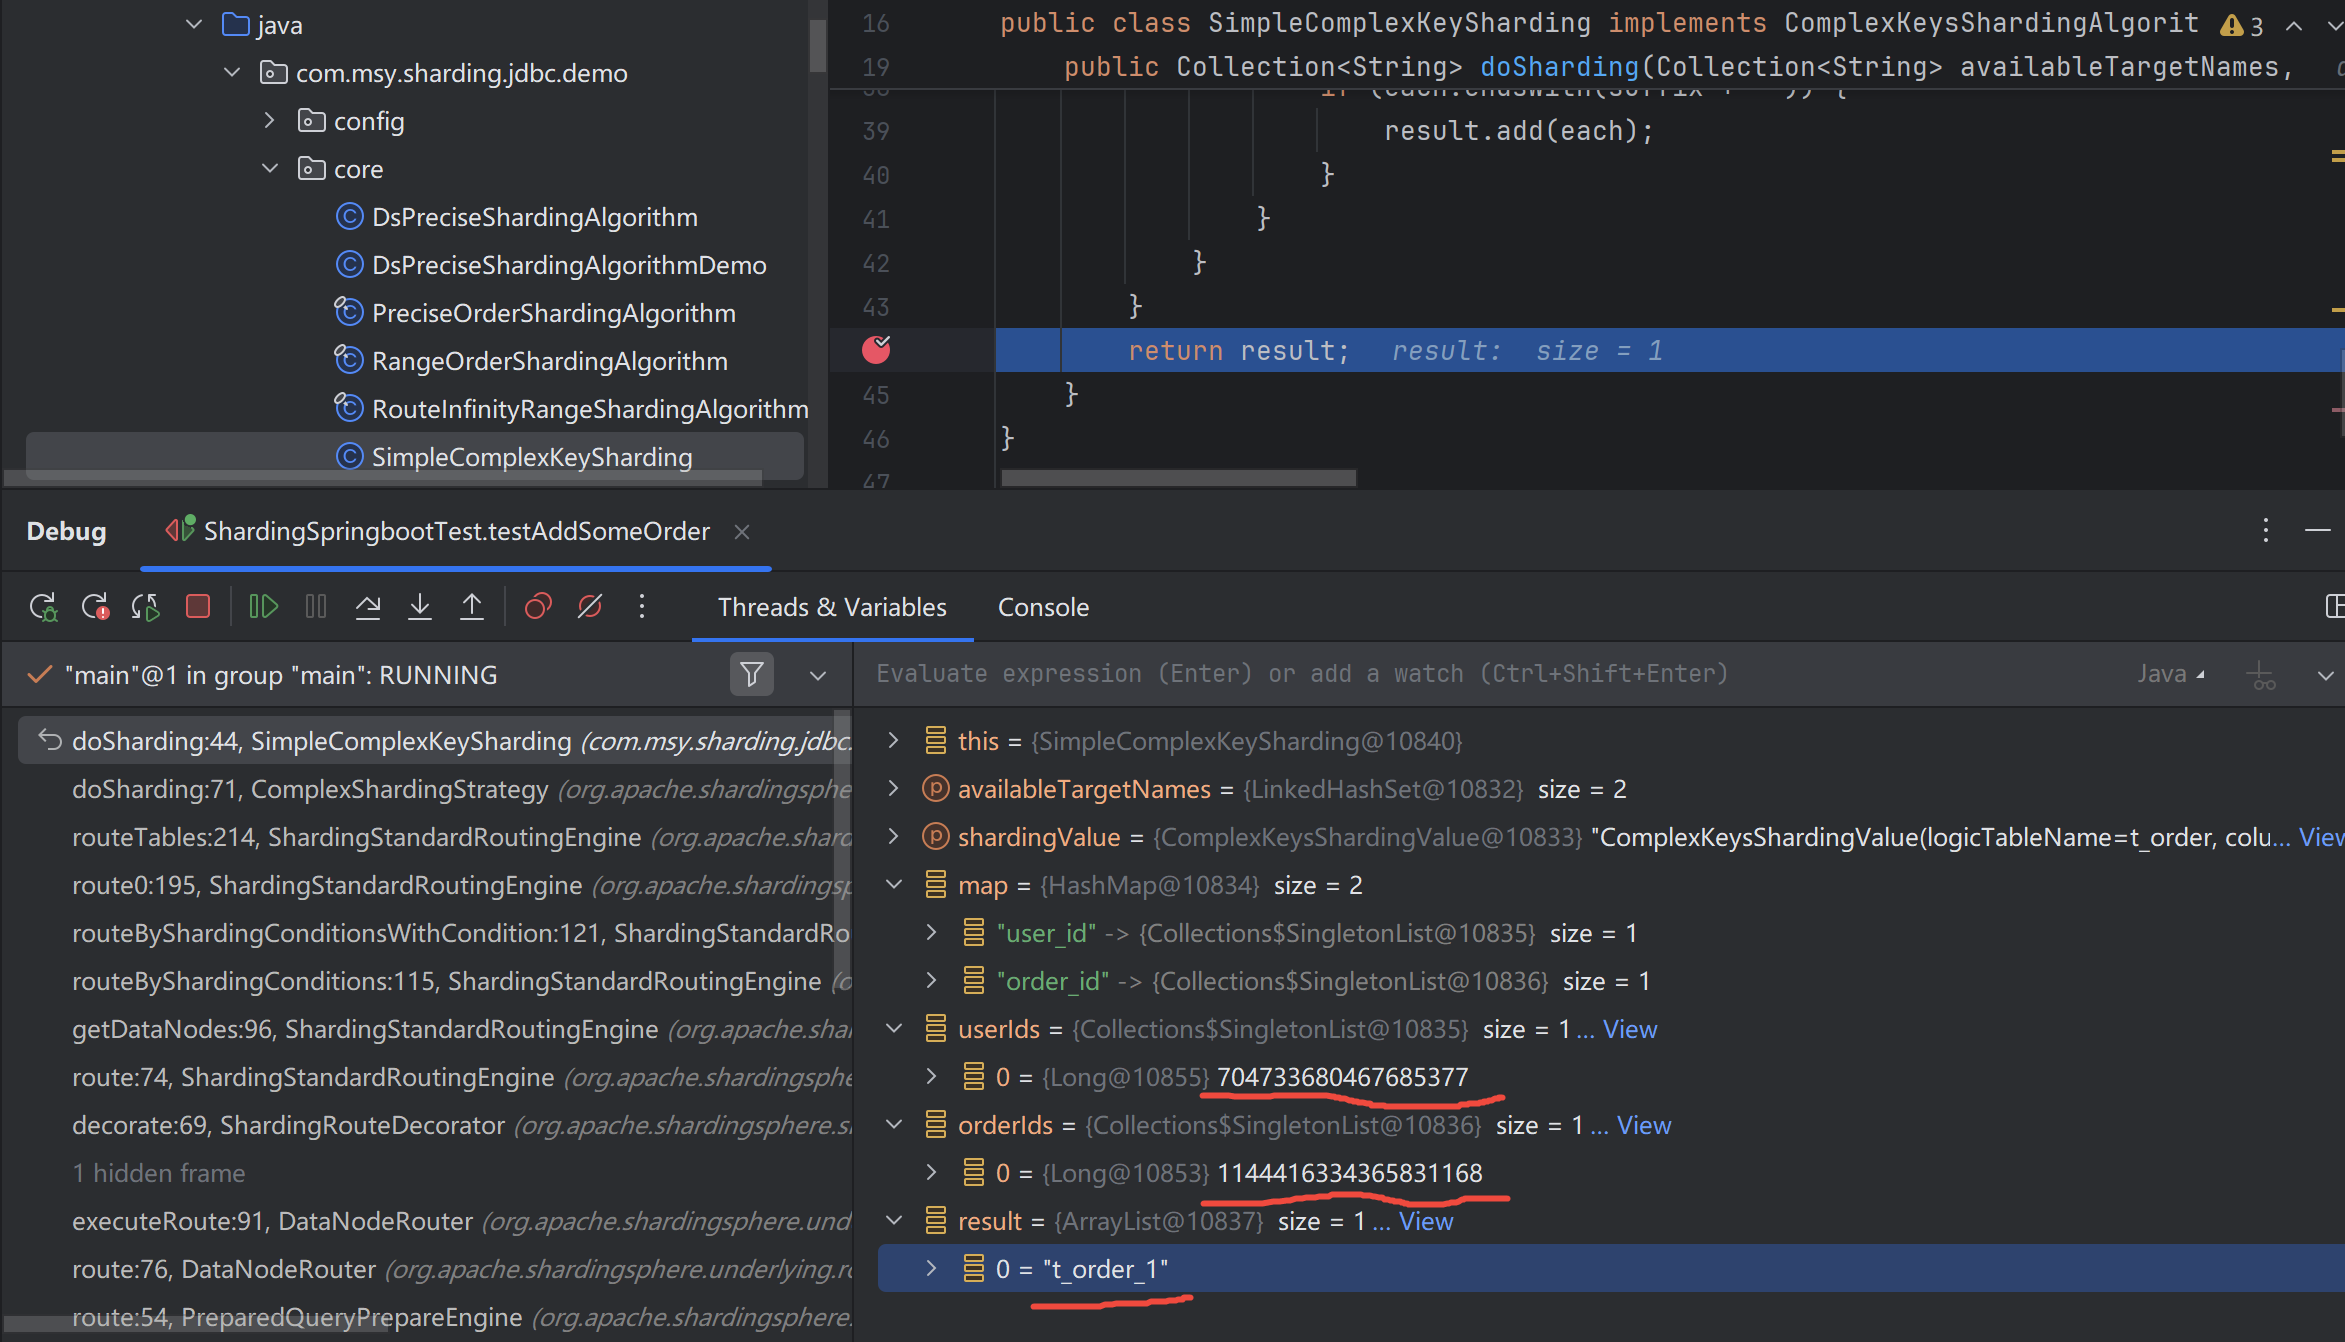Screen dimensions: 2345x1342
Task: Toggle the Mute Breakpoints icon
Action: [x=590, y=607]
